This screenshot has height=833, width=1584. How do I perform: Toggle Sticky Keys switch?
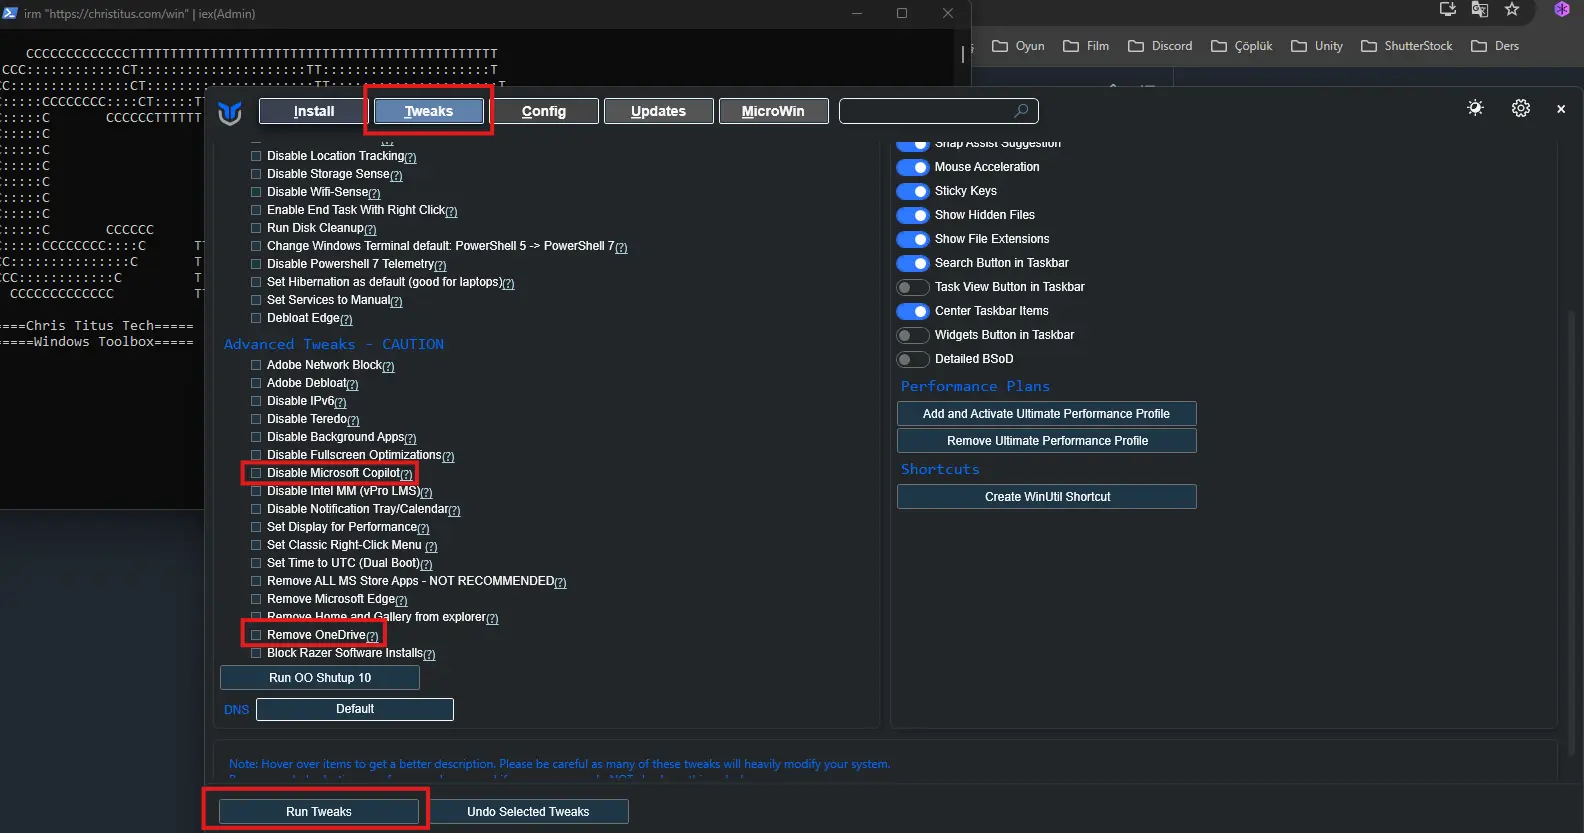click(x=913, y=191)
